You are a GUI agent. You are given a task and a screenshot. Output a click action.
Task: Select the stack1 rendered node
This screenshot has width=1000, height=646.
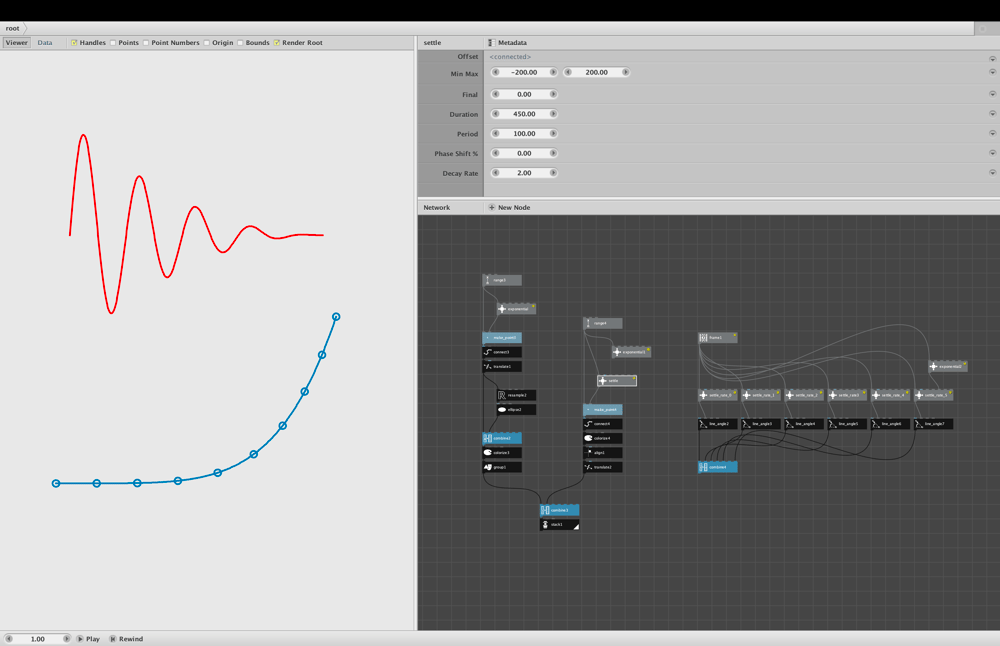point(559,525)
